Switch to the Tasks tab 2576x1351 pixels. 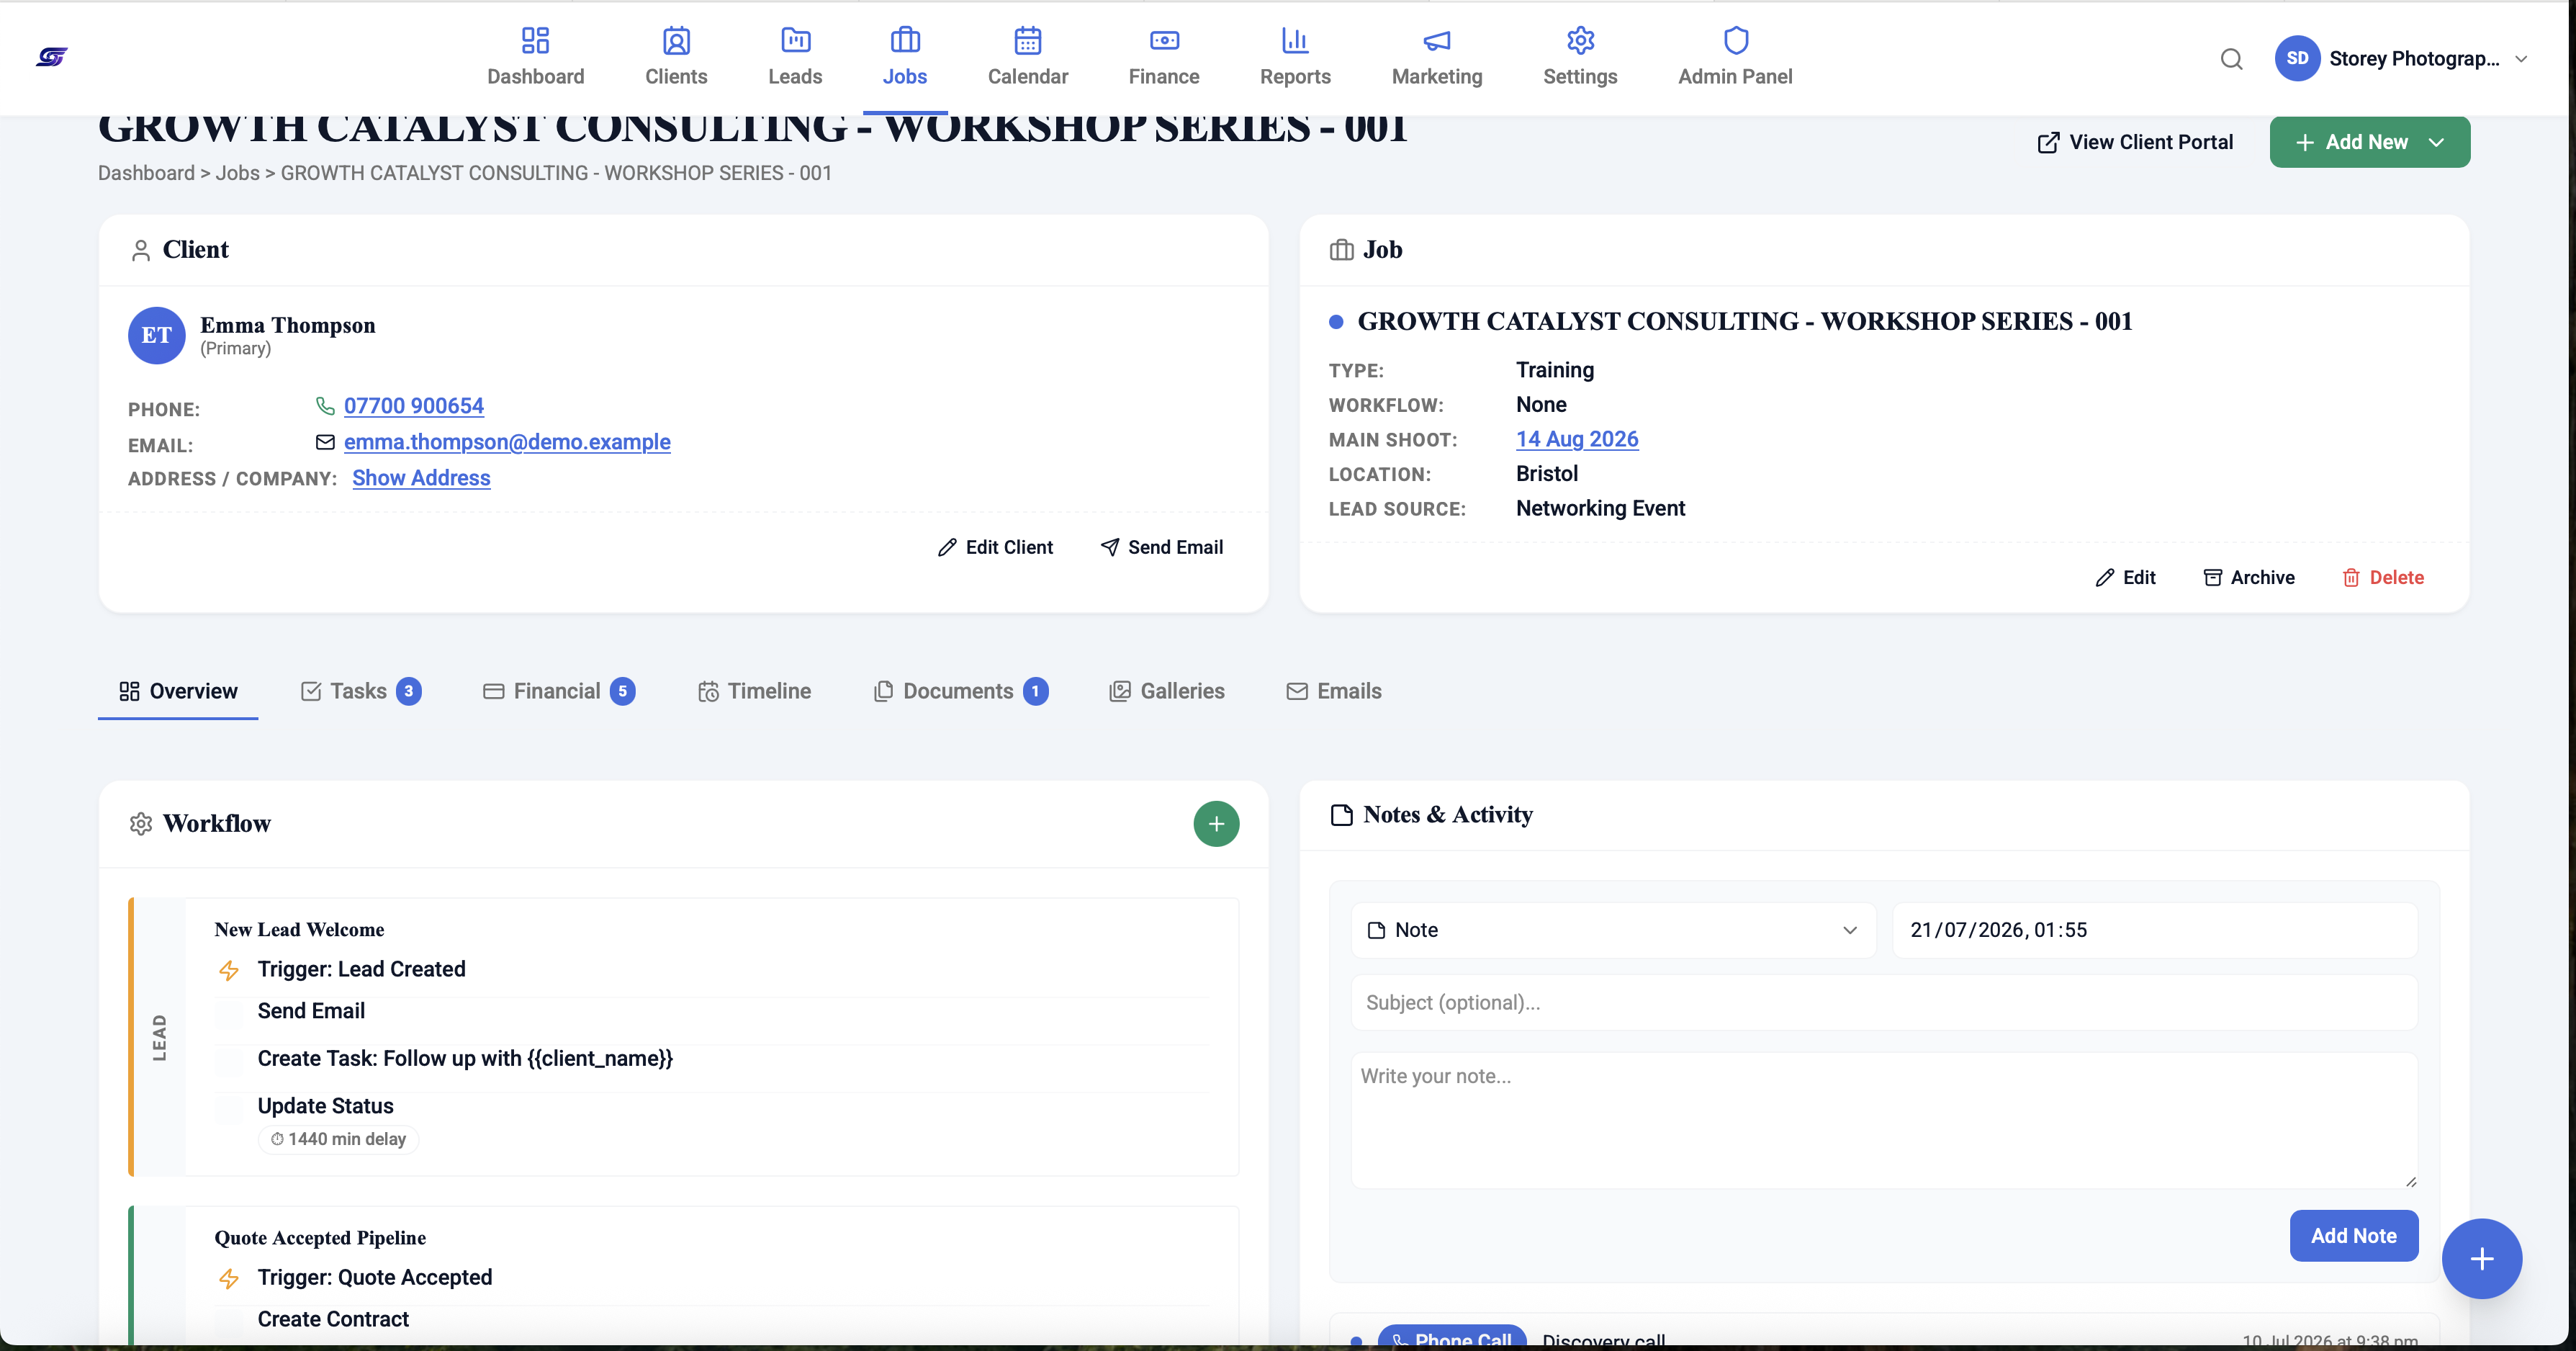tap(360, 691)
